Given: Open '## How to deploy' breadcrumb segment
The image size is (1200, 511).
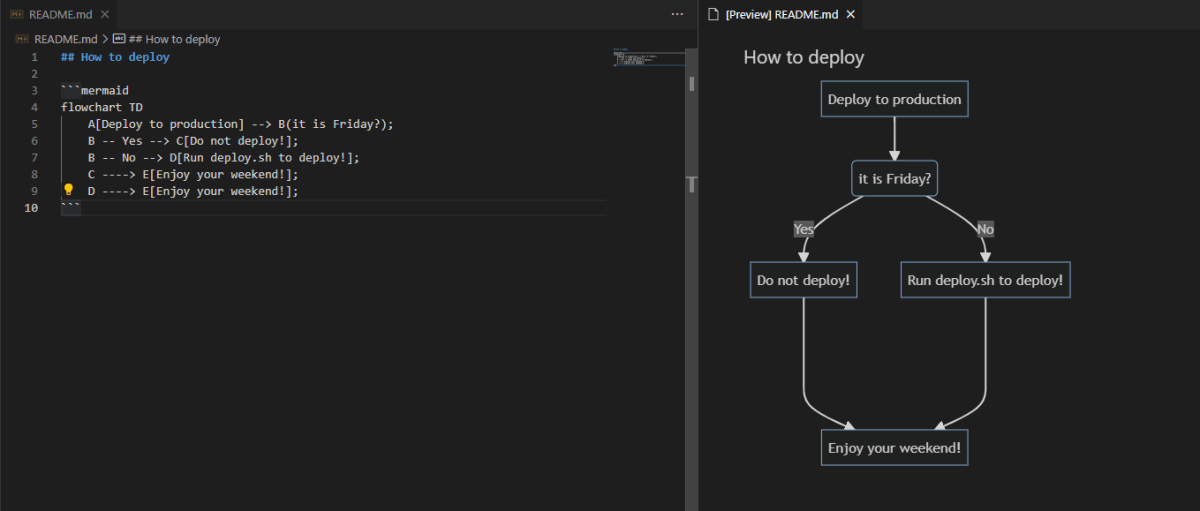Looking at the screenshot, I should pos(174,39).
